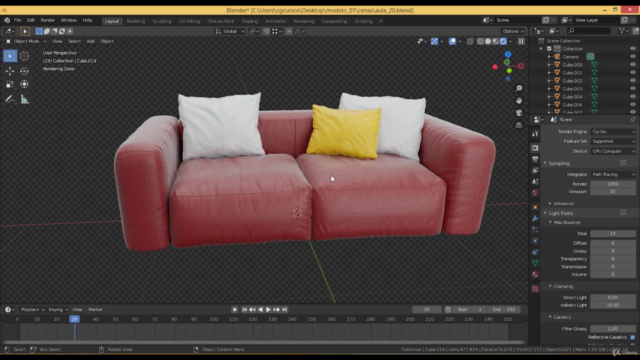This screenshot has height=360, width=640.
Task: Open the Object Data mesh tab
Action: pyautogui.click(x=535, y=263)
